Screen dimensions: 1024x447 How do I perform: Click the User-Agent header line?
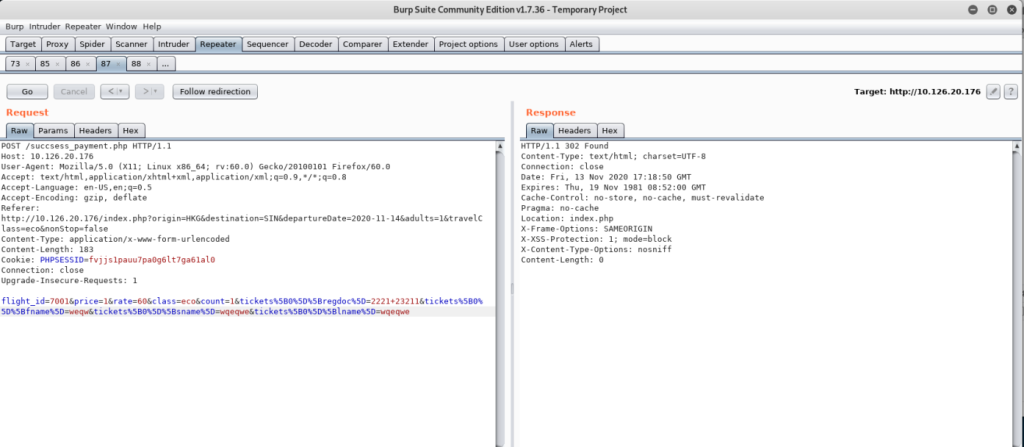pyautogui.click(x=196, y=167)
